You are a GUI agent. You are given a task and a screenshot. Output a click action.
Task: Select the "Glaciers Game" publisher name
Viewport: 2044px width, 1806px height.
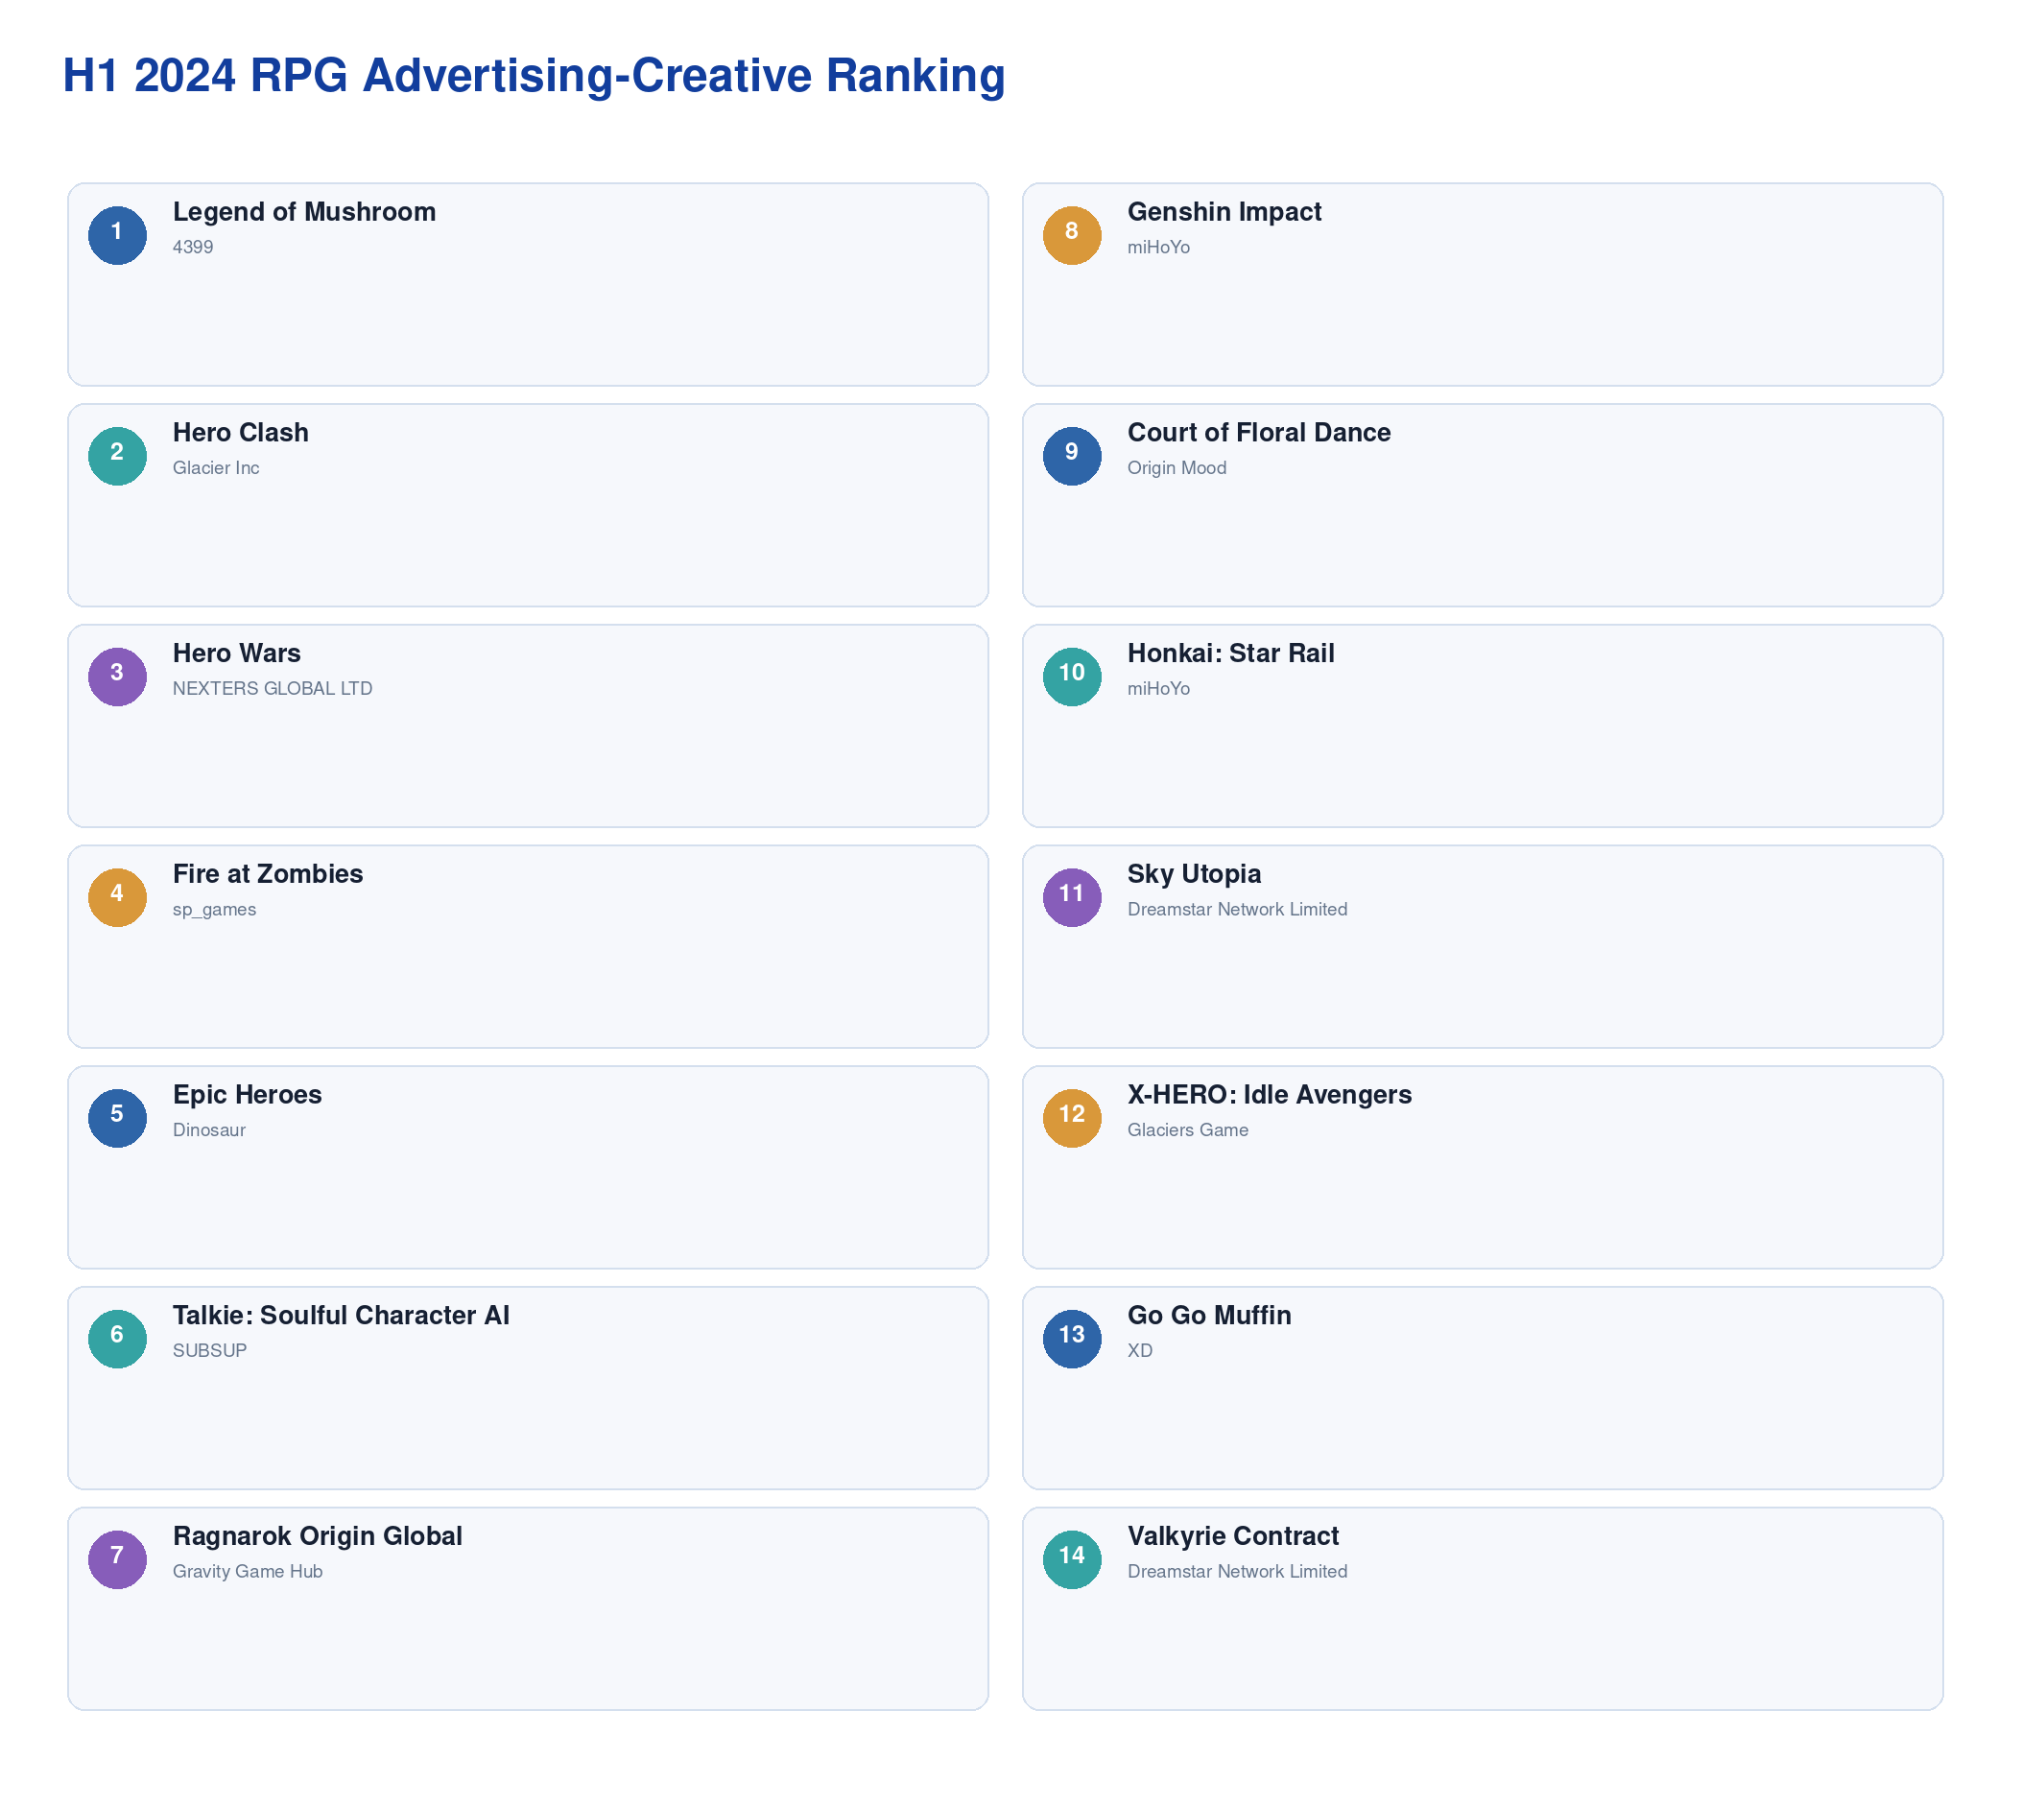click(1189, 1132)
